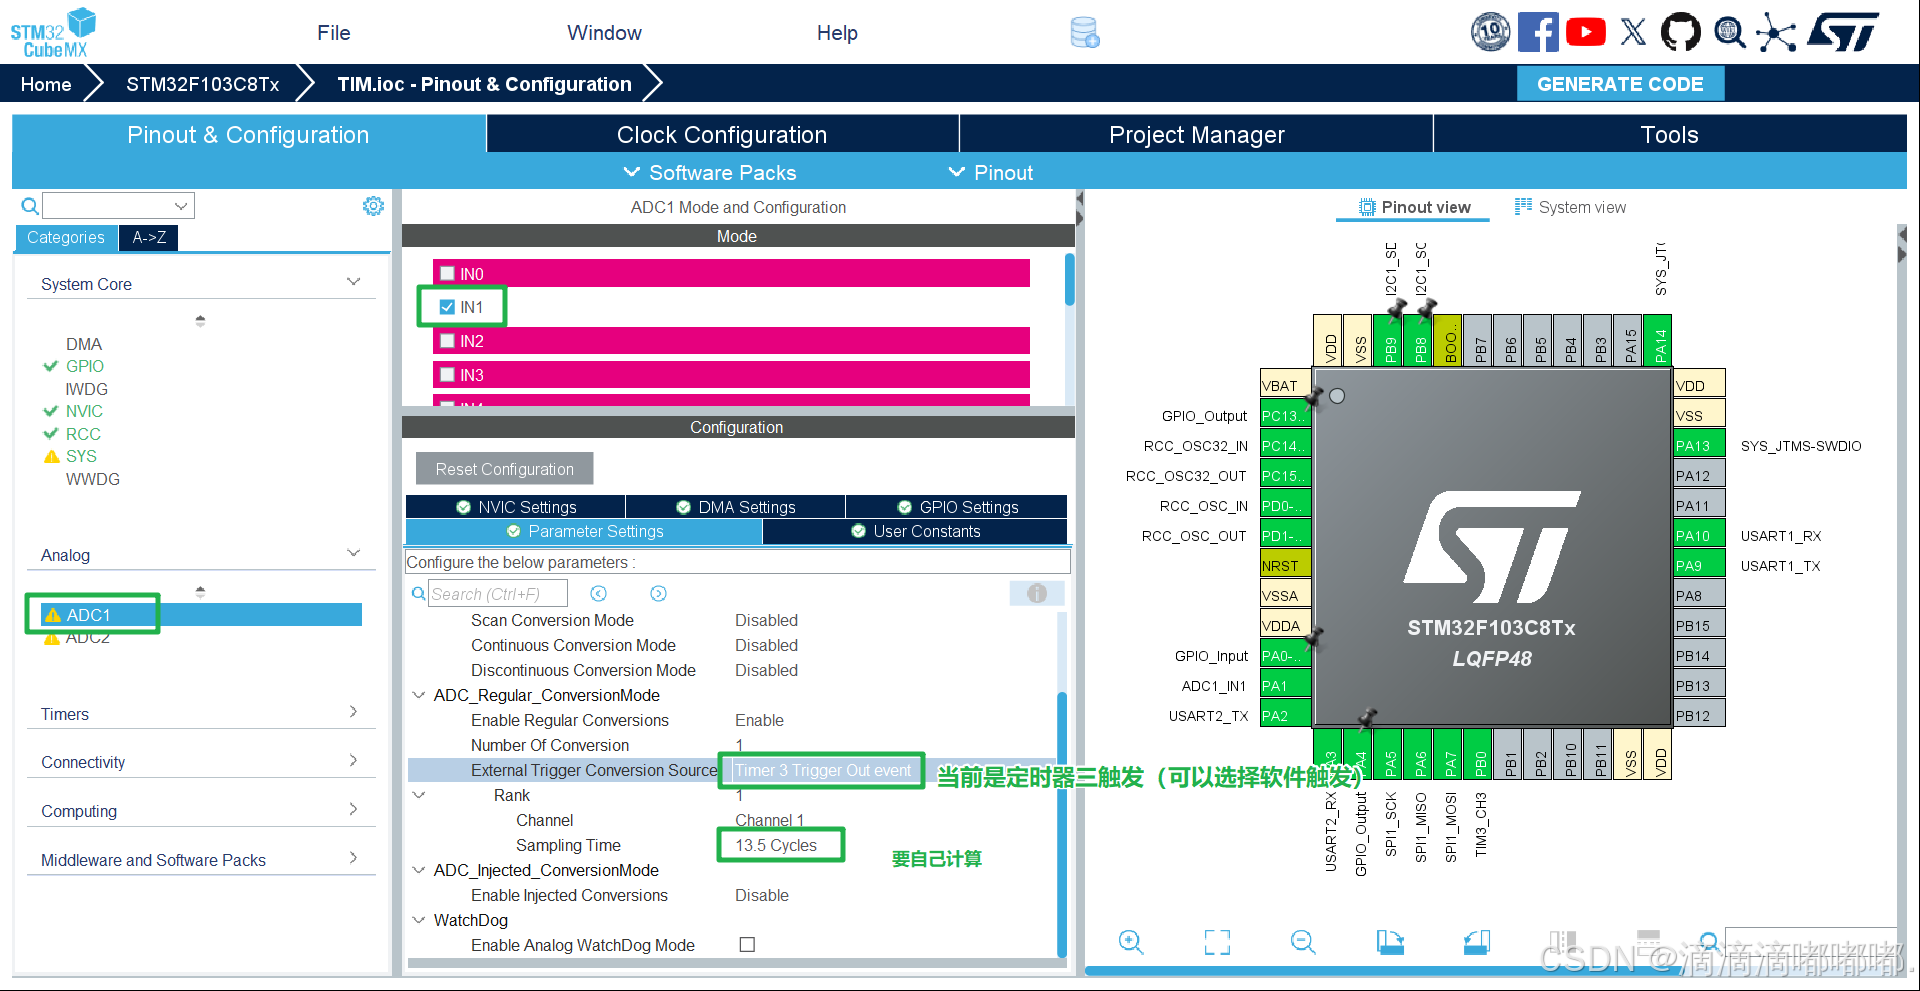Click the PC13 pin on the chip

[x=1286, y=416]
